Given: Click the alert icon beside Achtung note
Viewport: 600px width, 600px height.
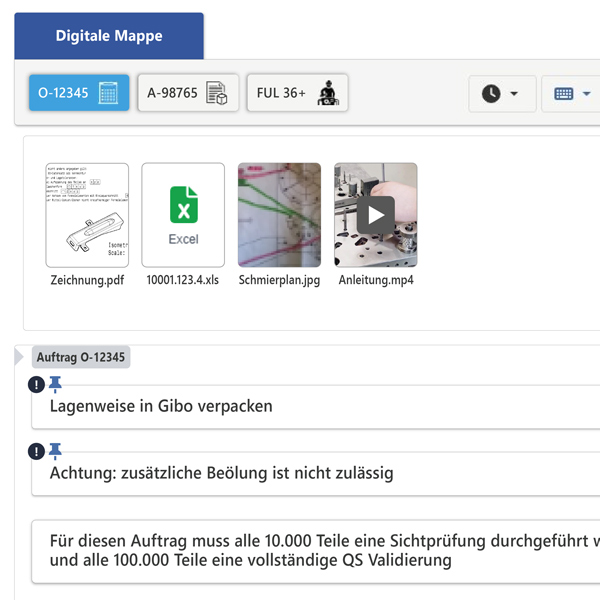Looking at the screenshot, I should [36, 452].
